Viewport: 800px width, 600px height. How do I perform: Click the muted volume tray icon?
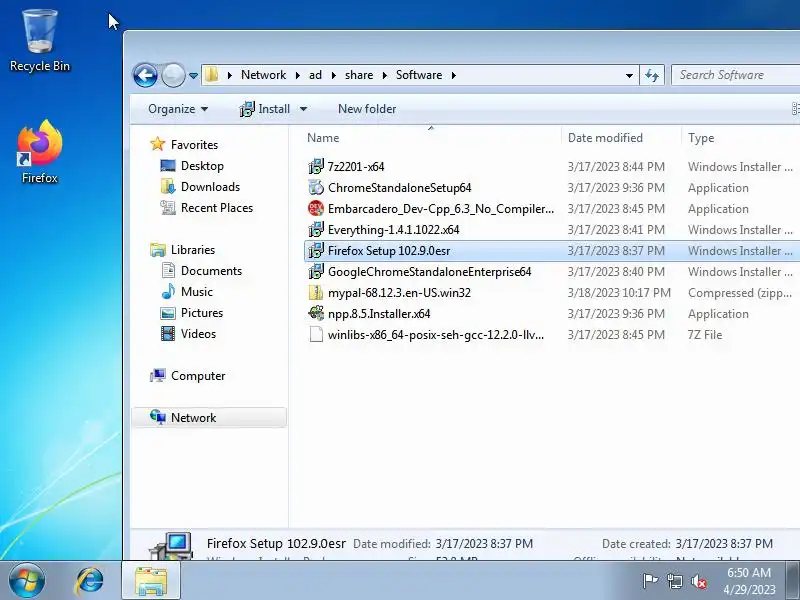[699, 581]
